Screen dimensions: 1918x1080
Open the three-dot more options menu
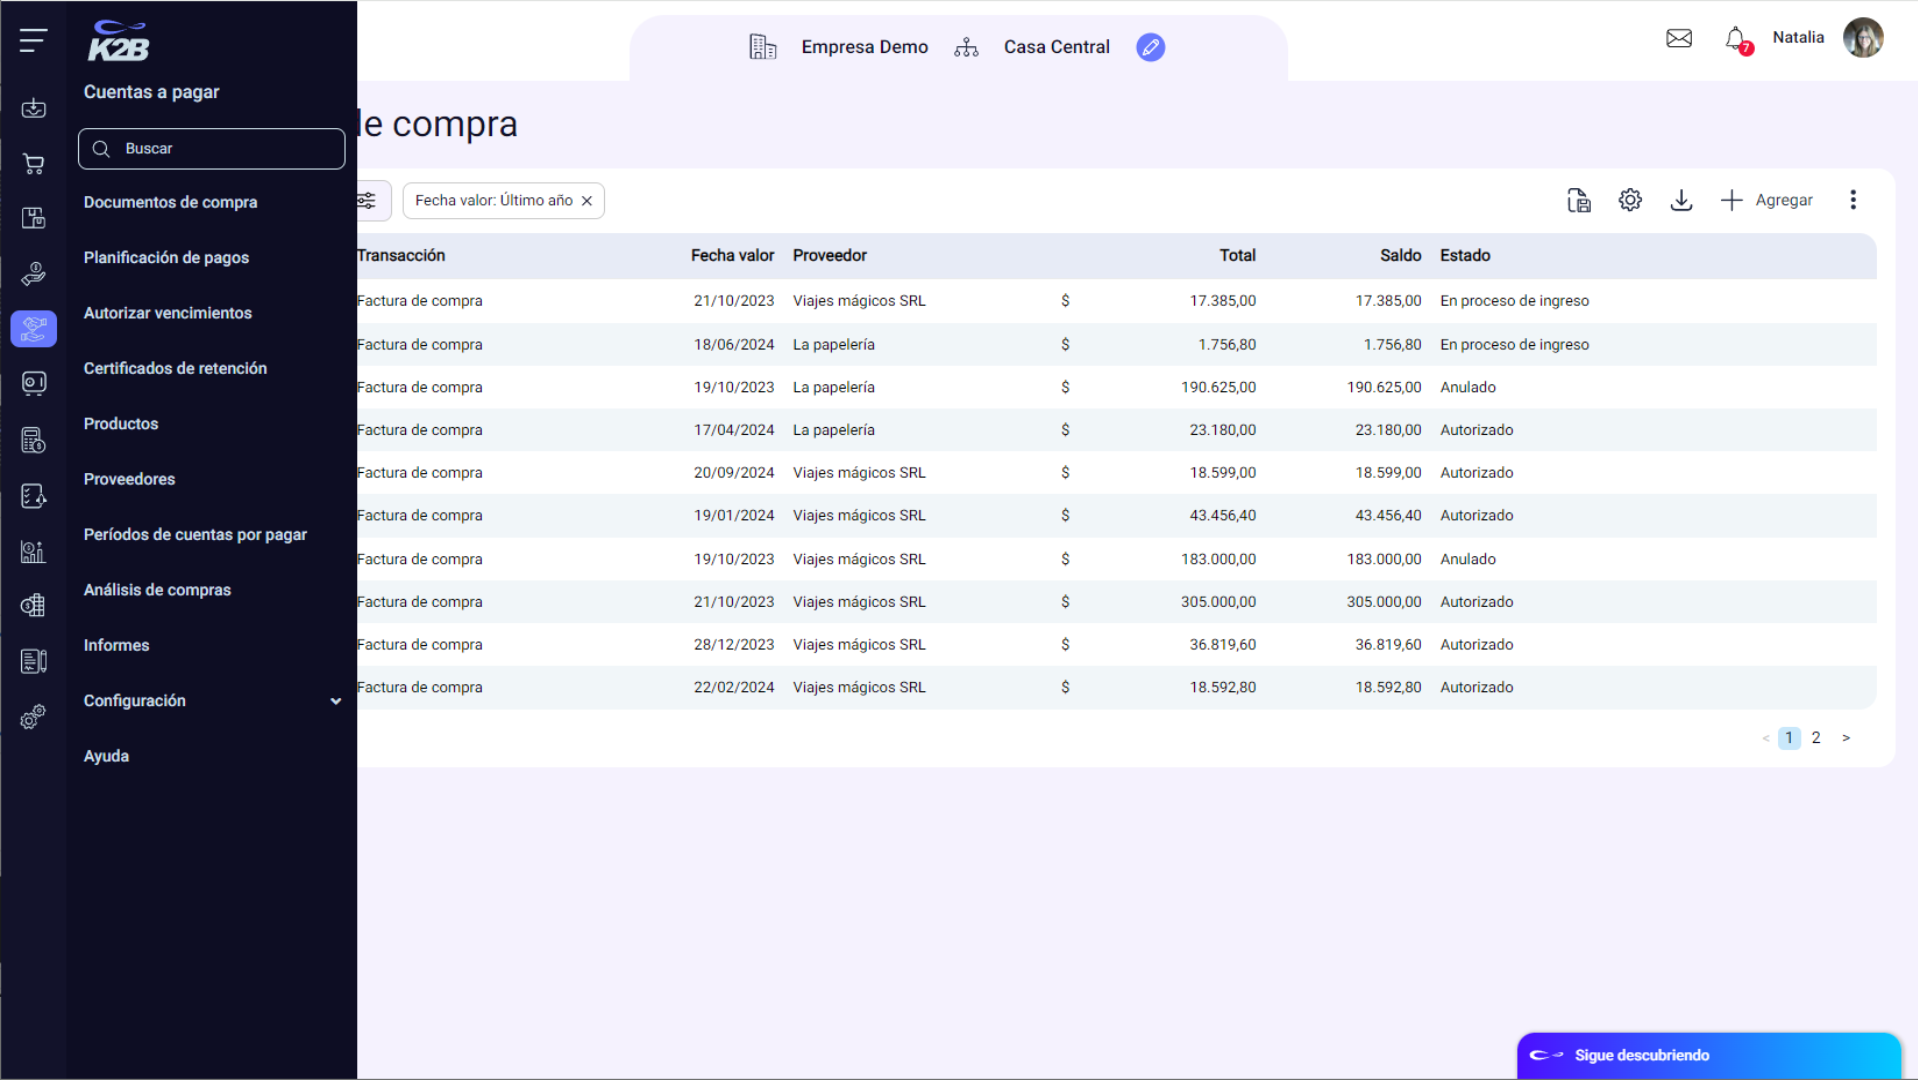[1853, 200]
